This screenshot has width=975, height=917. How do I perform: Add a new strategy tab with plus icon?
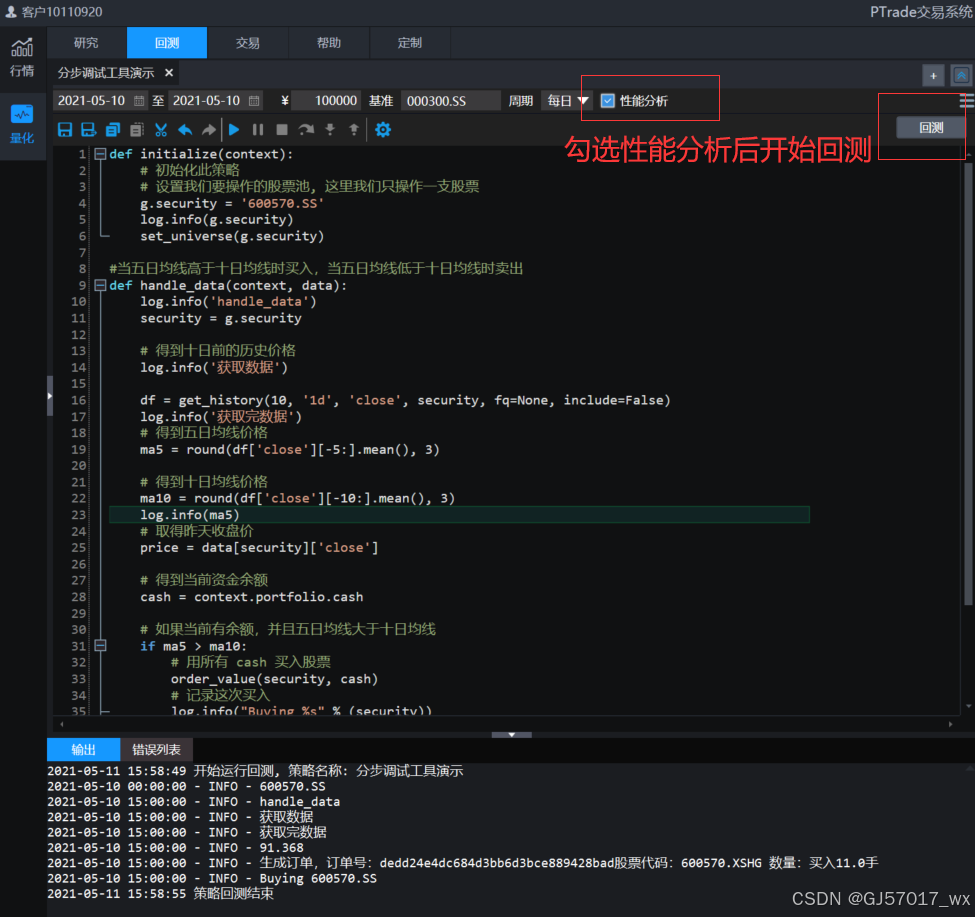point(933,76)
